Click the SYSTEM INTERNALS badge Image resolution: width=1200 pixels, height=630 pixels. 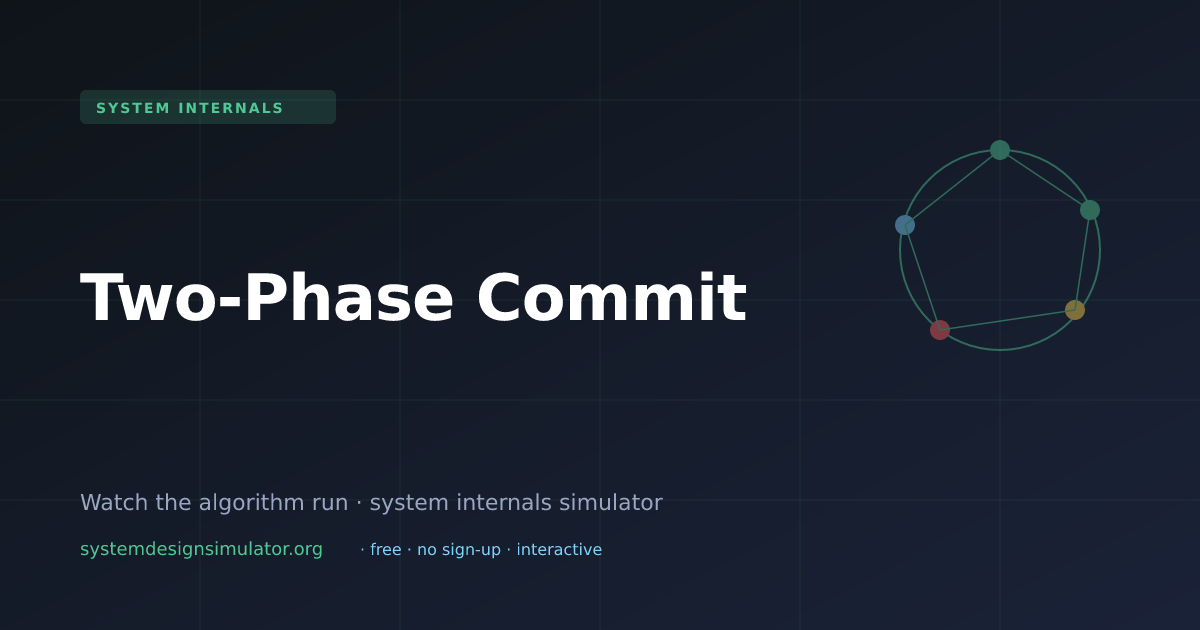click(x=208, y=107)
